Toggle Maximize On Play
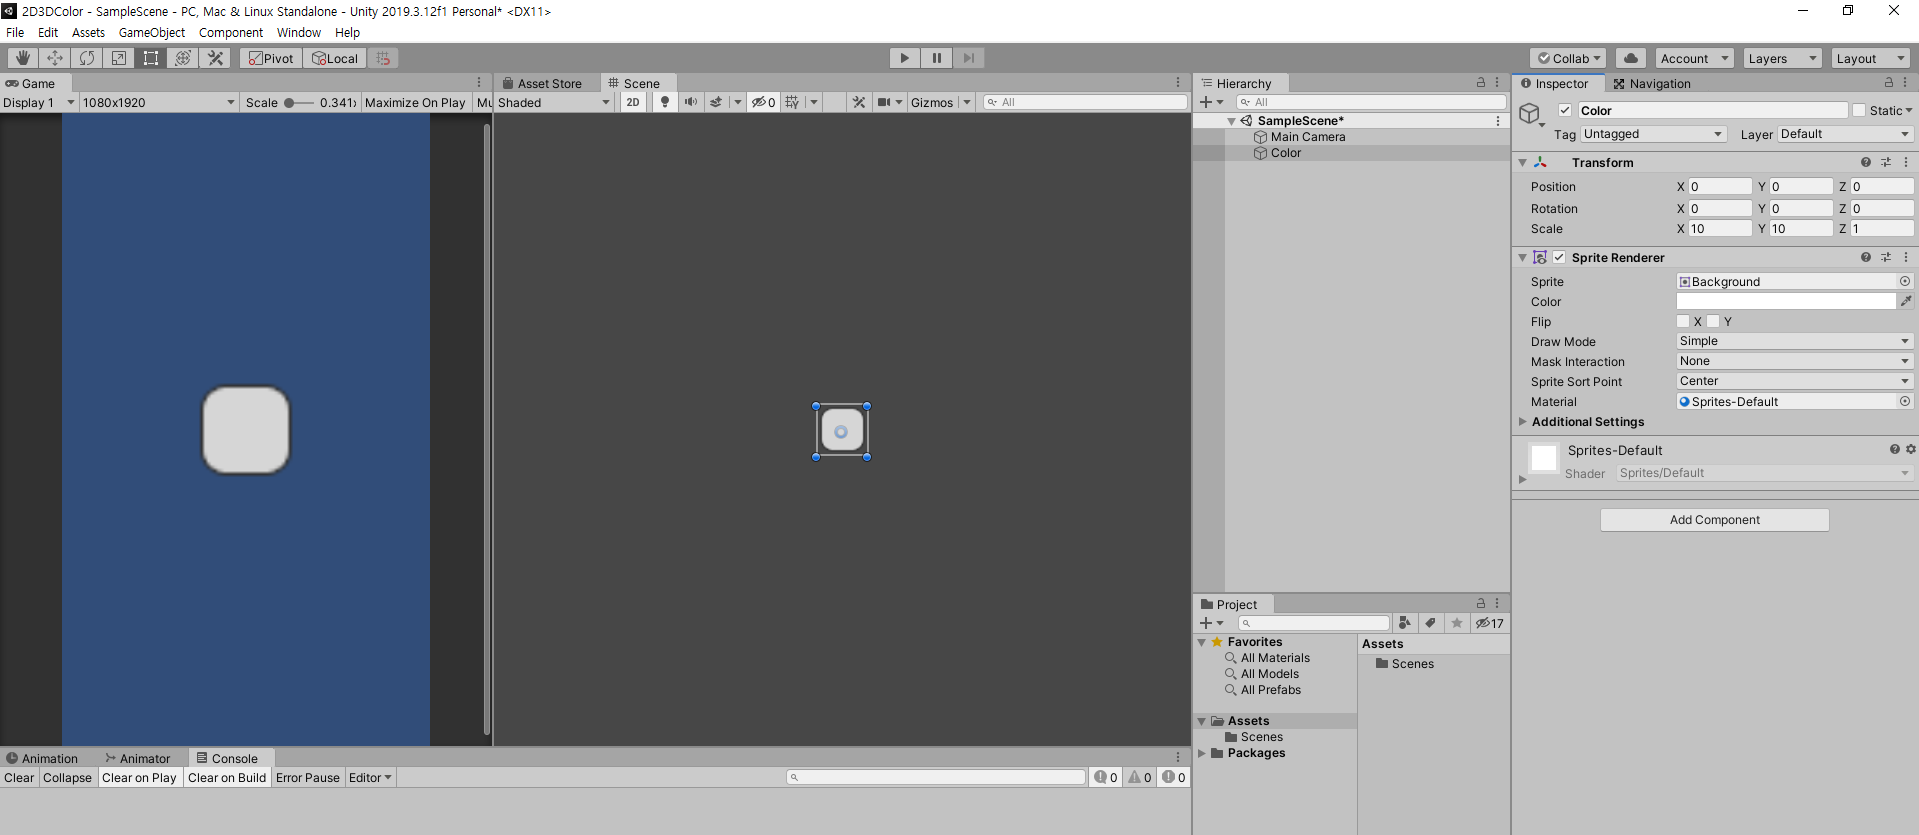Image resolution: width=1919 pixels, height=835 pixels. [415, 102]
